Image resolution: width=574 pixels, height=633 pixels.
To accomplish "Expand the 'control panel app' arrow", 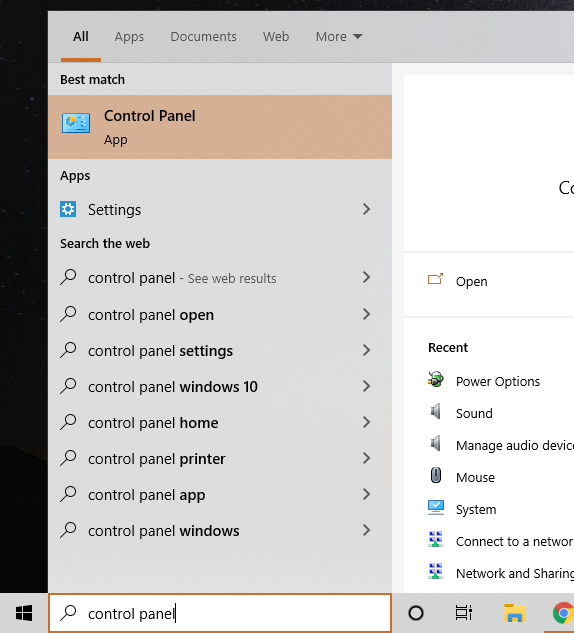I will (366, 494).
